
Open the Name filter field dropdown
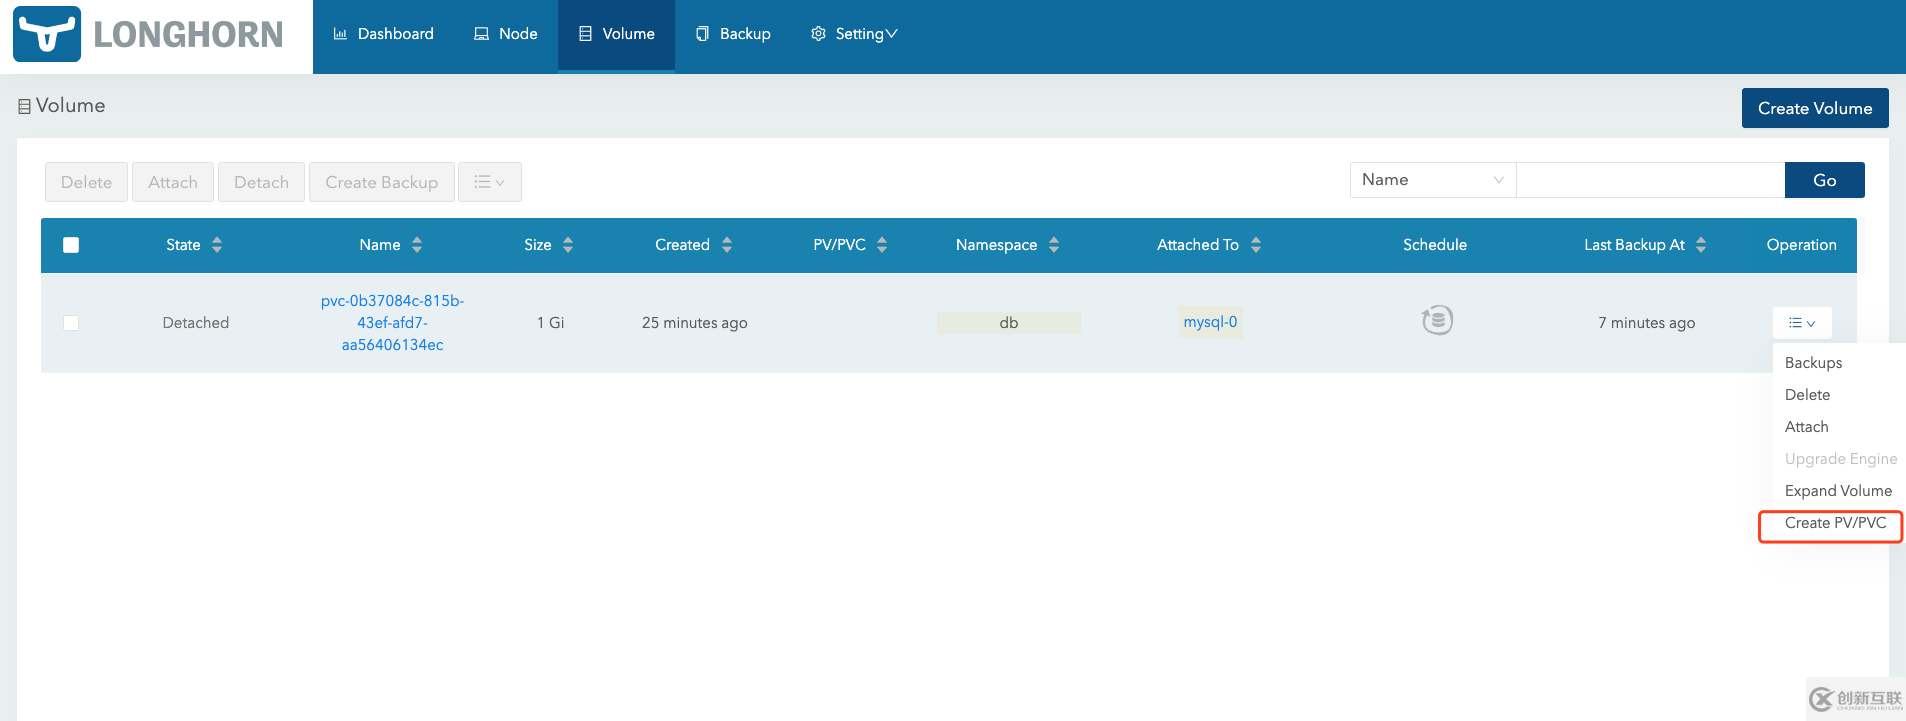point(1433,180)
